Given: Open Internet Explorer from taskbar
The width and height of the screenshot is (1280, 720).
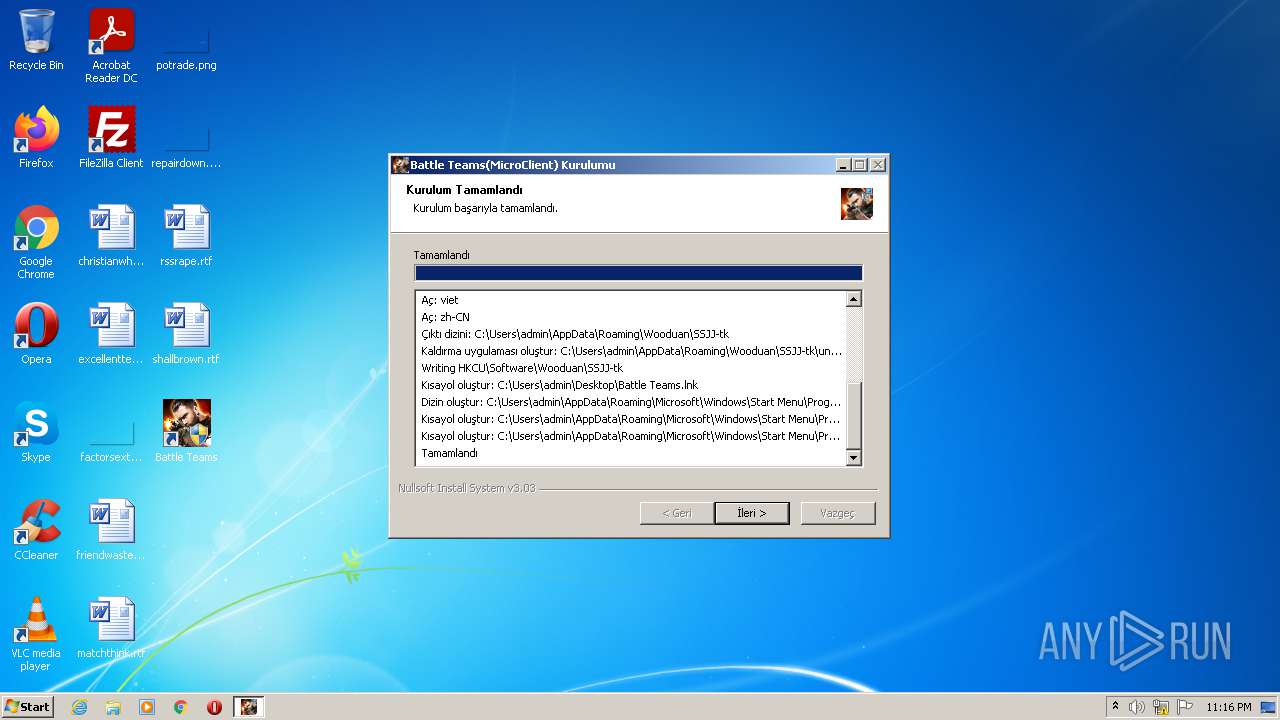Looking at the screenshot, I should click(79, 707).
